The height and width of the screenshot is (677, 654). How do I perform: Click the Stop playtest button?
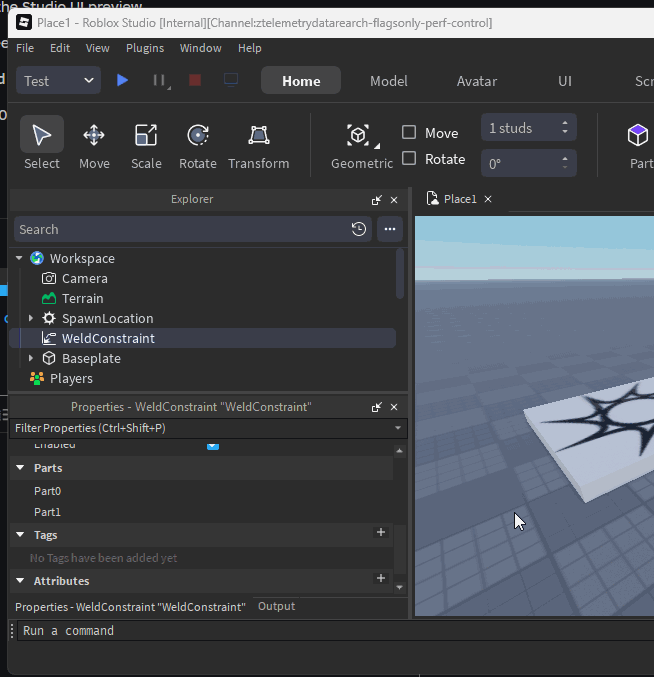click(x=195, y=80)
